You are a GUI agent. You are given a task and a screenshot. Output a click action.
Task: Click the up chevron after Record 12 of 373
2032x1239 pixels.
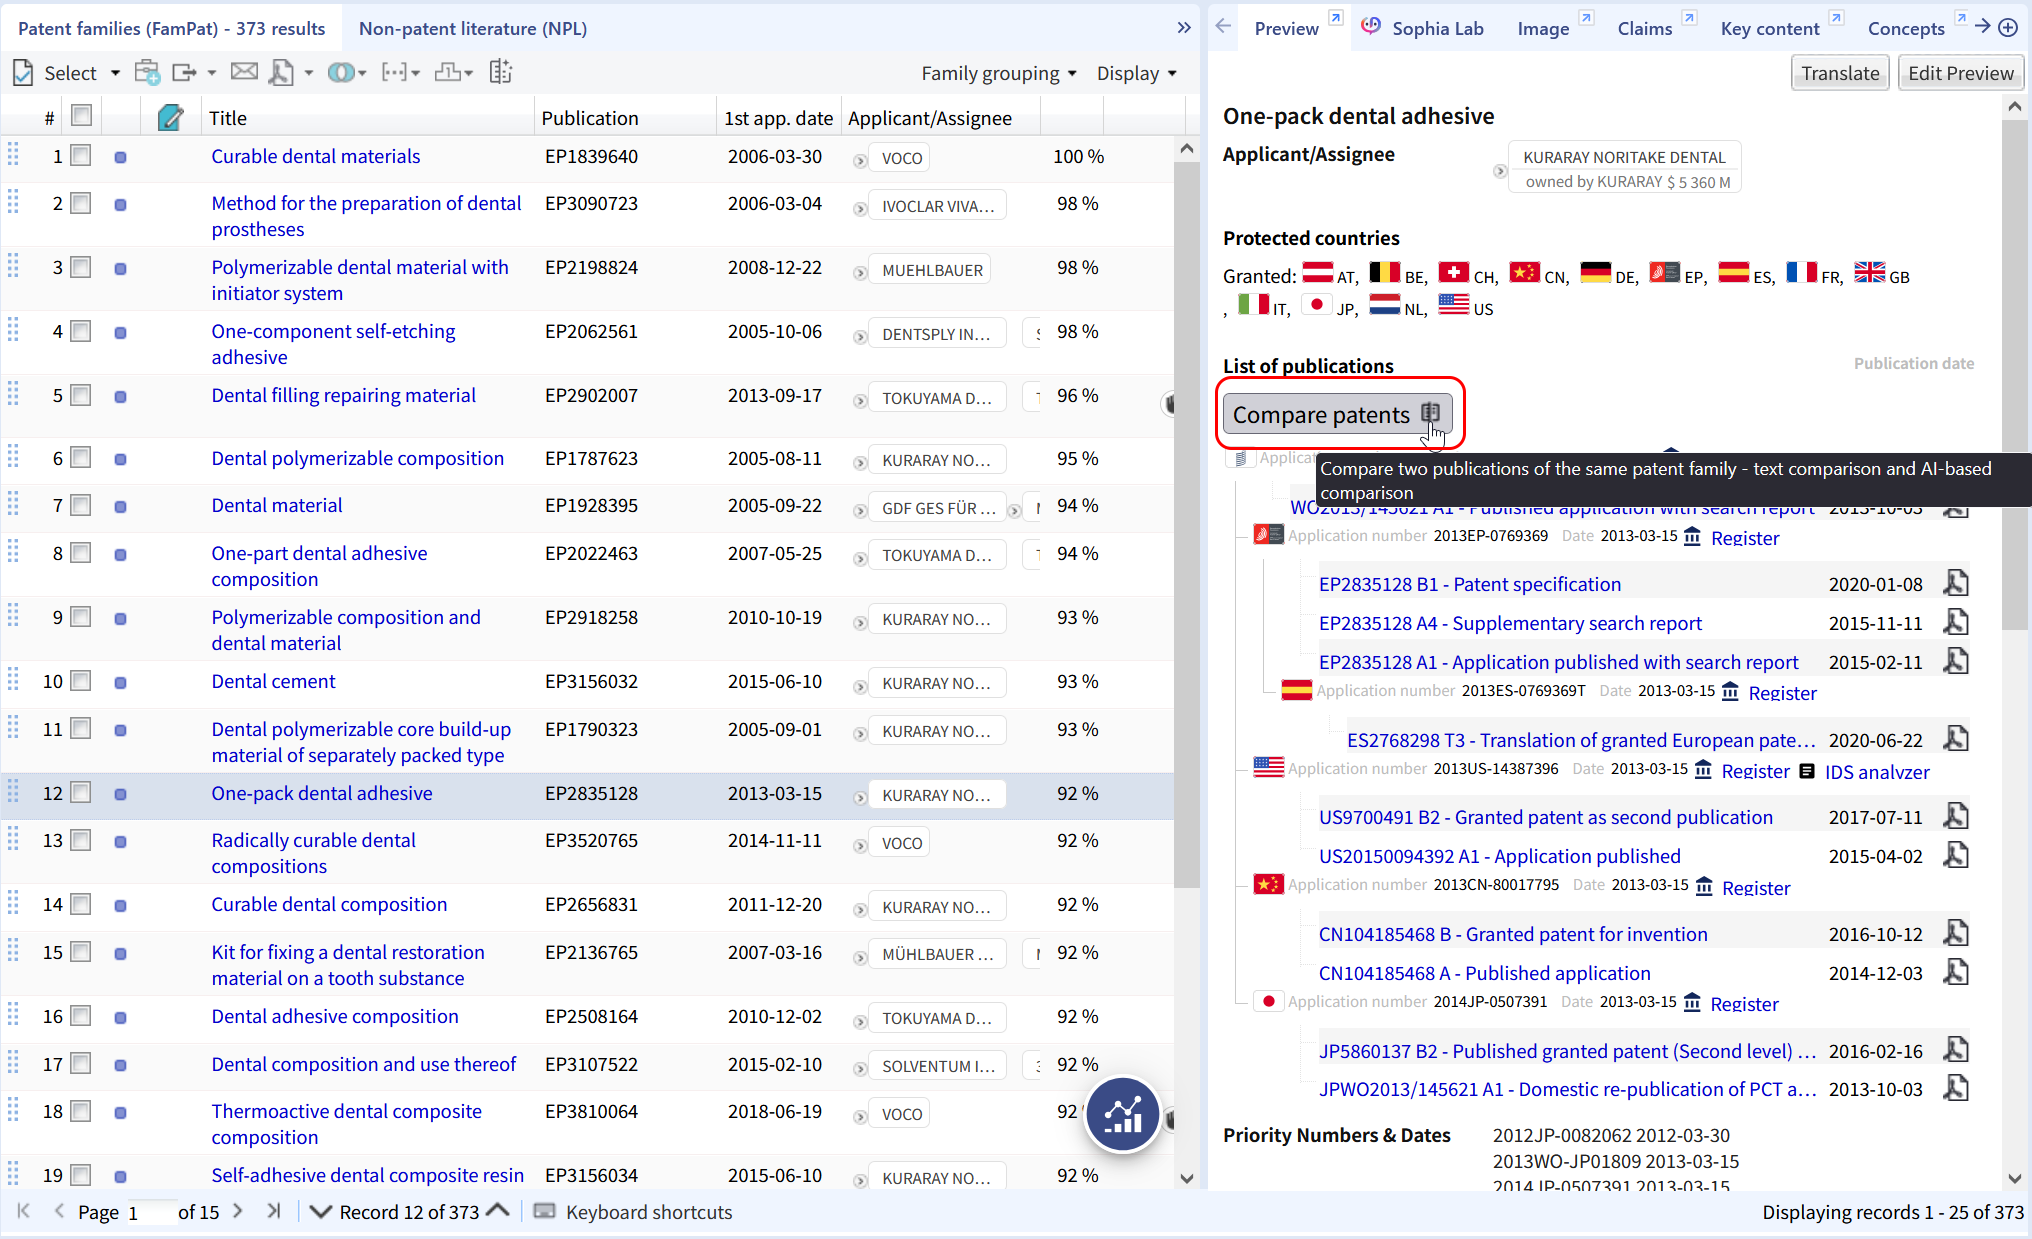498,1210
